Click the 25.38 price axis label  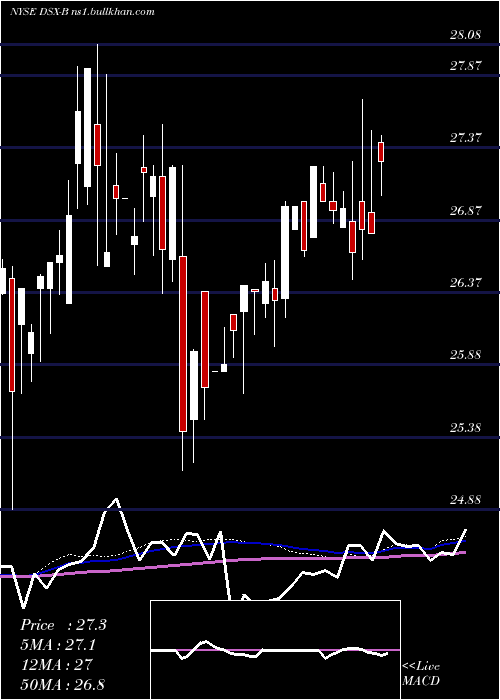(x=466, y=428)
